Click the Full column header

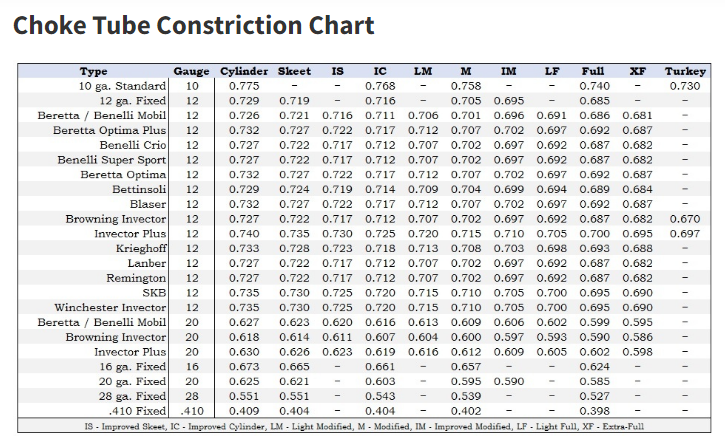[x=592, y=72]
